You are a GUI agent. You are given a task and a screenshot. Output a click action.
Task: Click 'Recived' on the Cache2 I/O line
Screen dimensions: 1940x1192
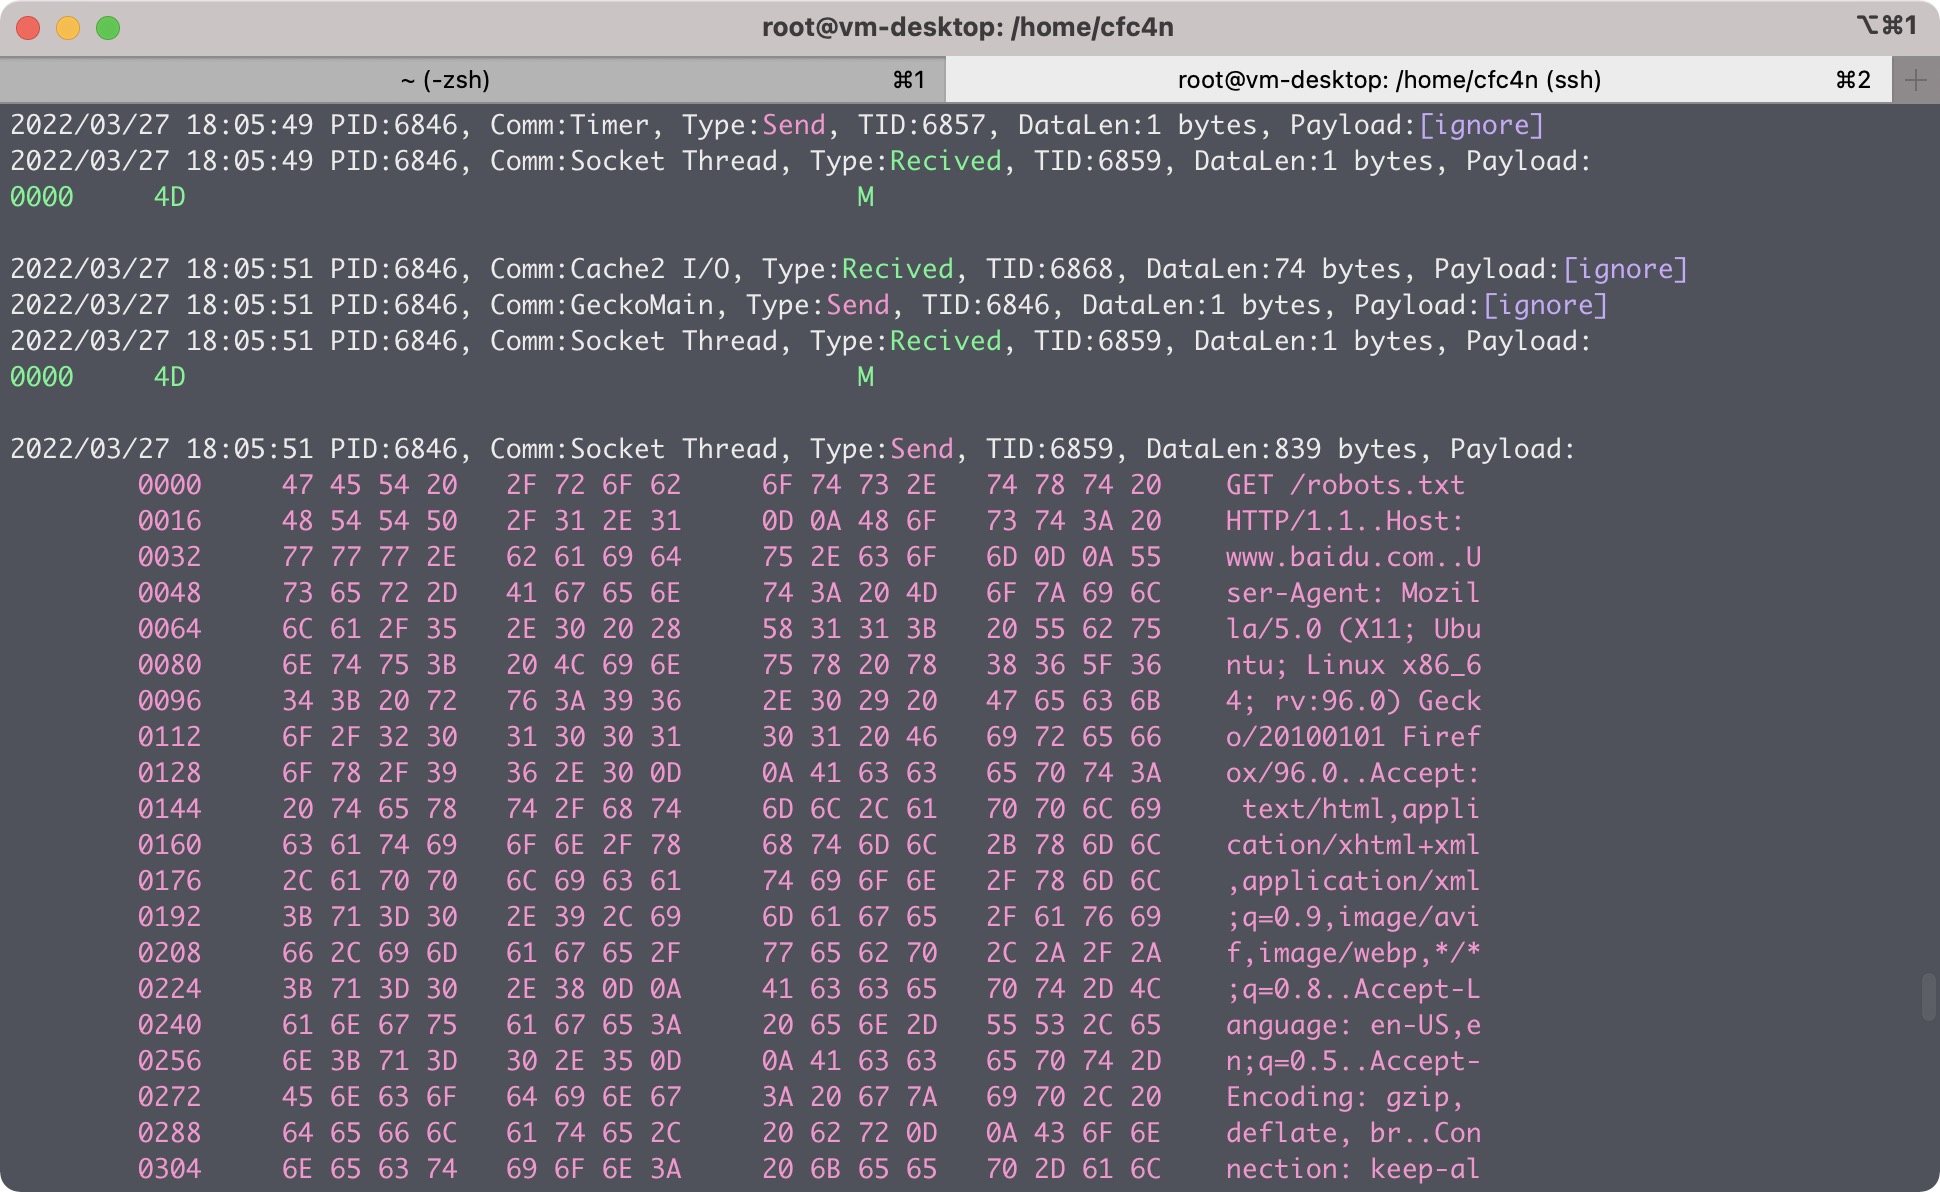(x=897, y=269)
